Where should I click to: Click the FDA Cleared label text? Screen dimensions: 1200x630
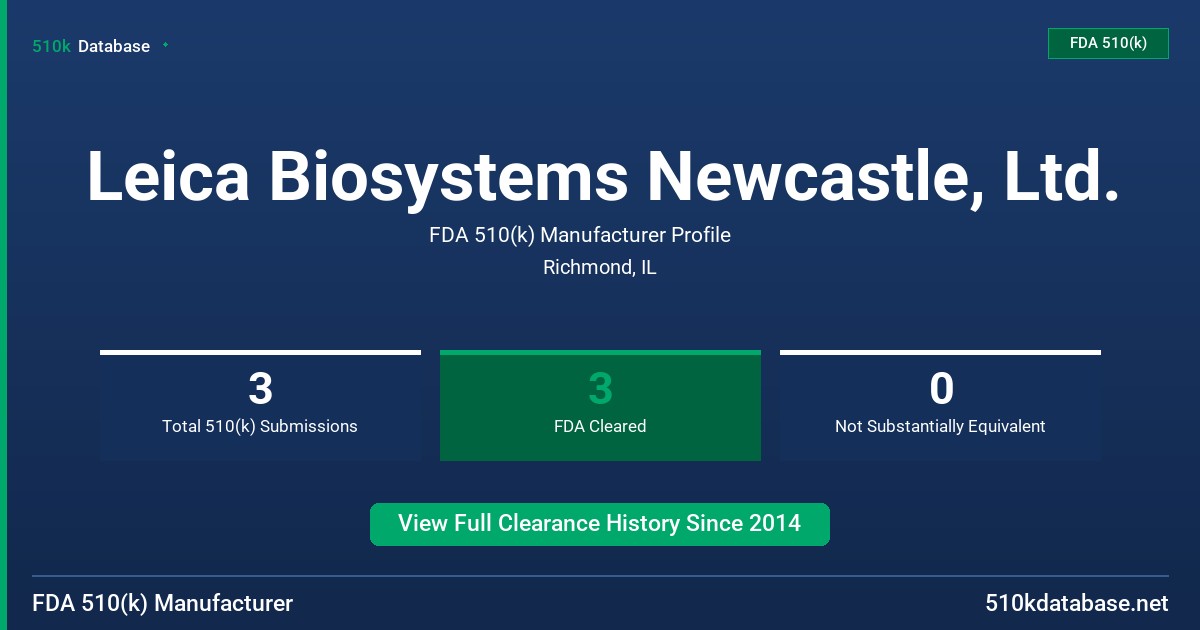pyautogui.click(x=600, y=426)
